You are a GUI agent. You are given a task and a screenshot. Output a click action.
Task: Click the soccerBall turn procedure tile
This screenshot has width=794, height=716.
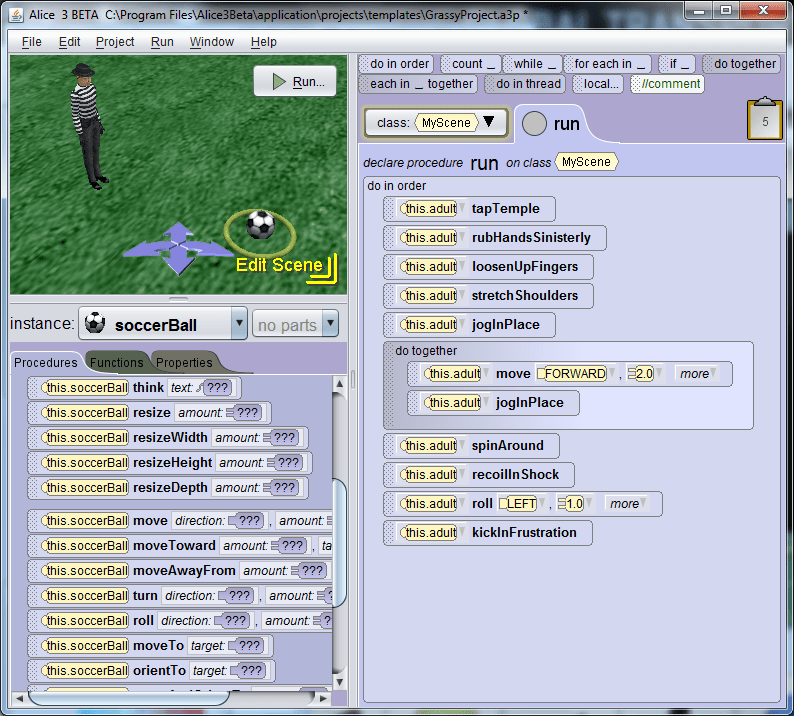click(180, 595)
